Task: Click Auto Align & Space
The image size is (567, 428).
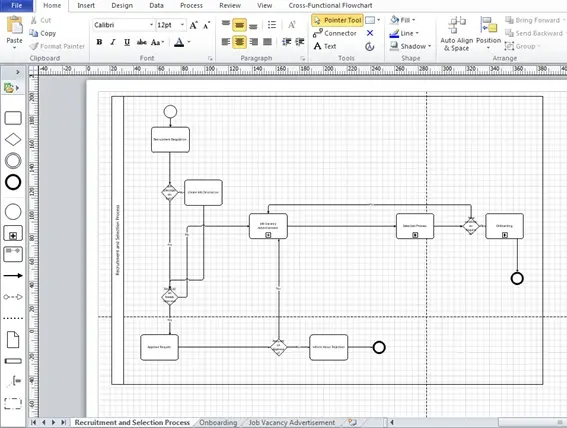Action: tap(456, 34)
